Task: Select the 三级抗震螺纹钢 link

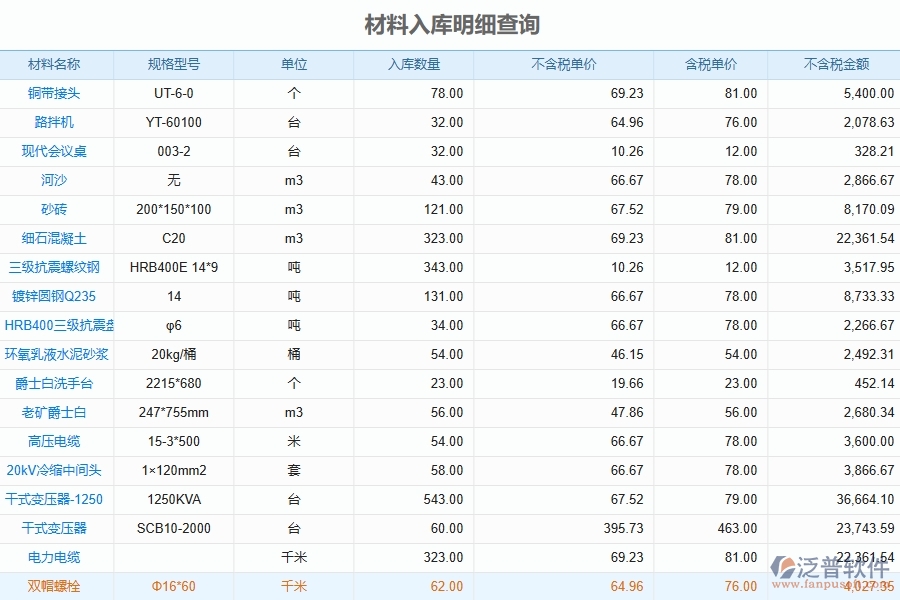Action: (54, 267)
